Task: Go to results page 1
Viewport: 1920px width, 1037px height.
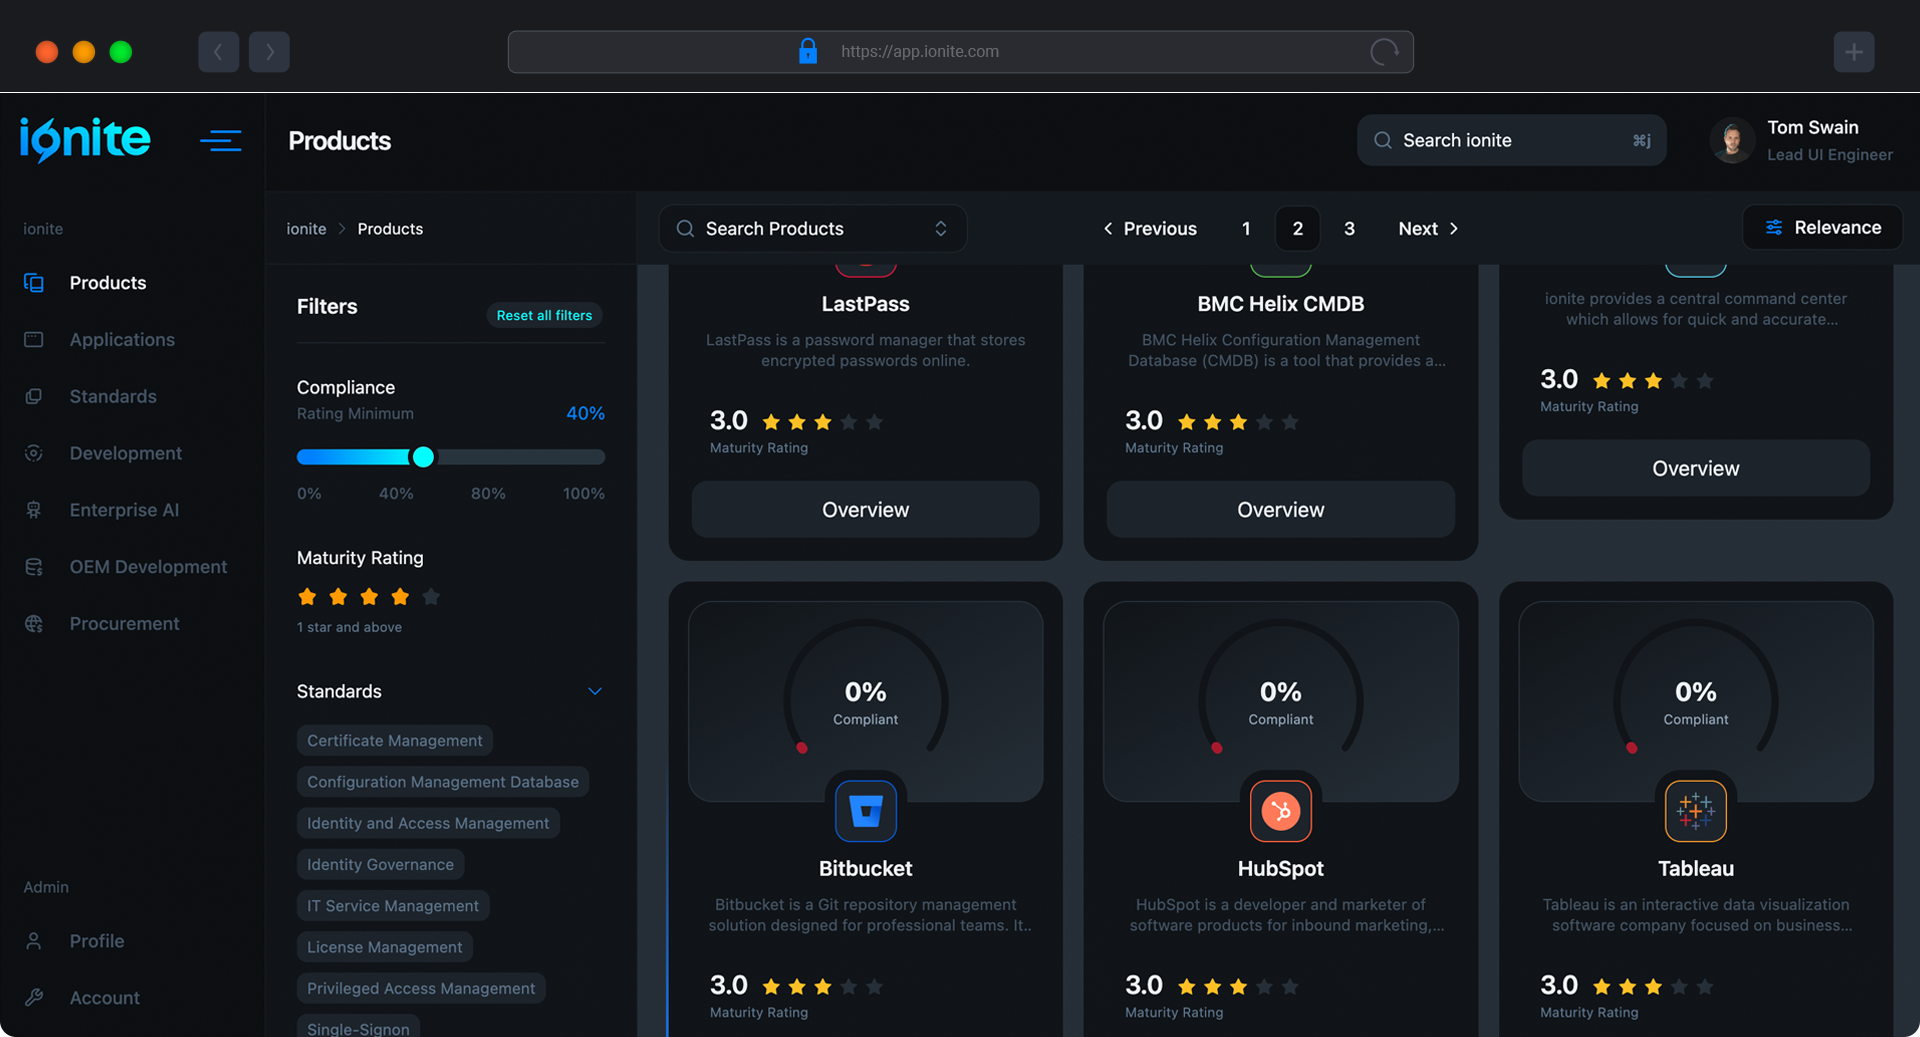Action: point(1246,229)
